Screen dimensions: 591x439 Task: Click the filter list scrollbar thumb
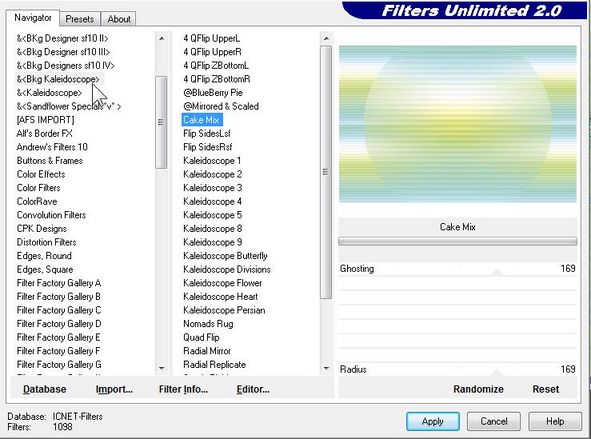coord(326,172)
